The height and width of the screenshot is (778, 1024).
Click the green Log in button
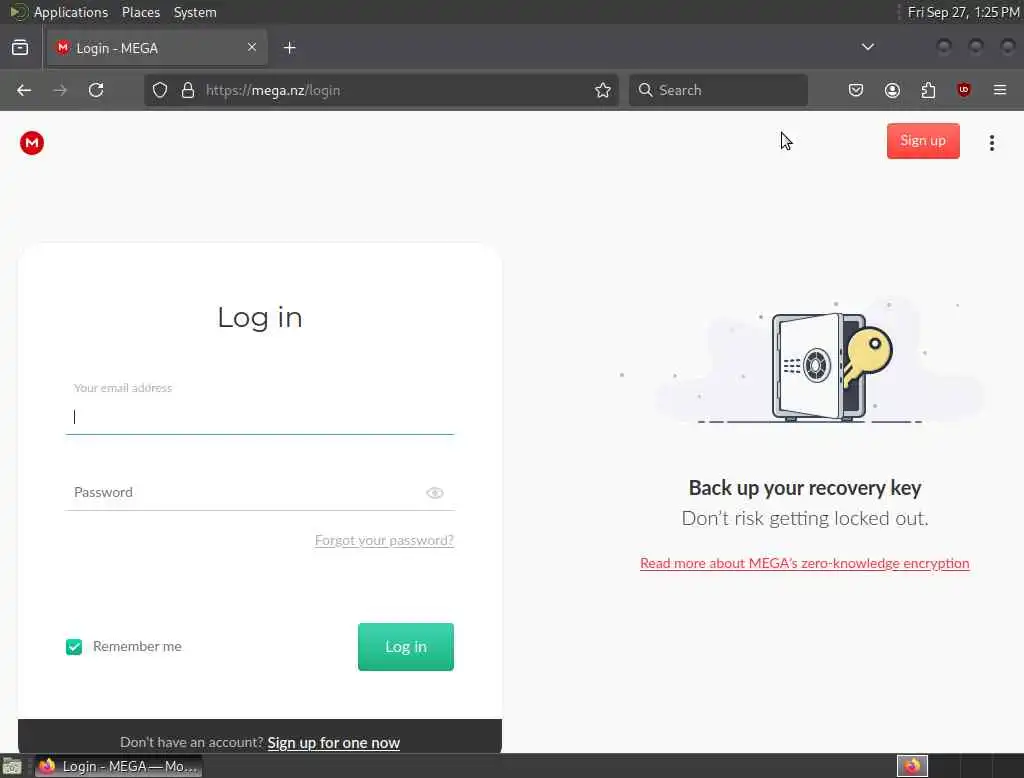[406, 647]
